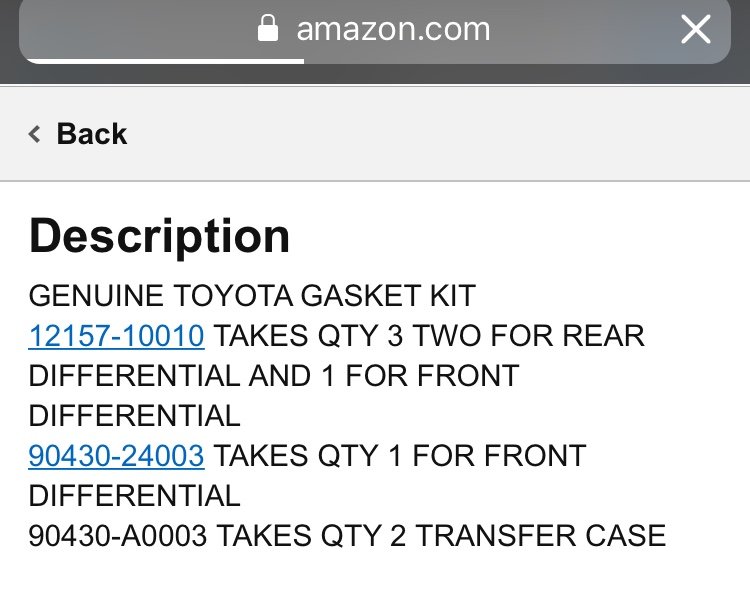Click the DIFFERENTIAL AND 1 FOR FRONT line

274,375
